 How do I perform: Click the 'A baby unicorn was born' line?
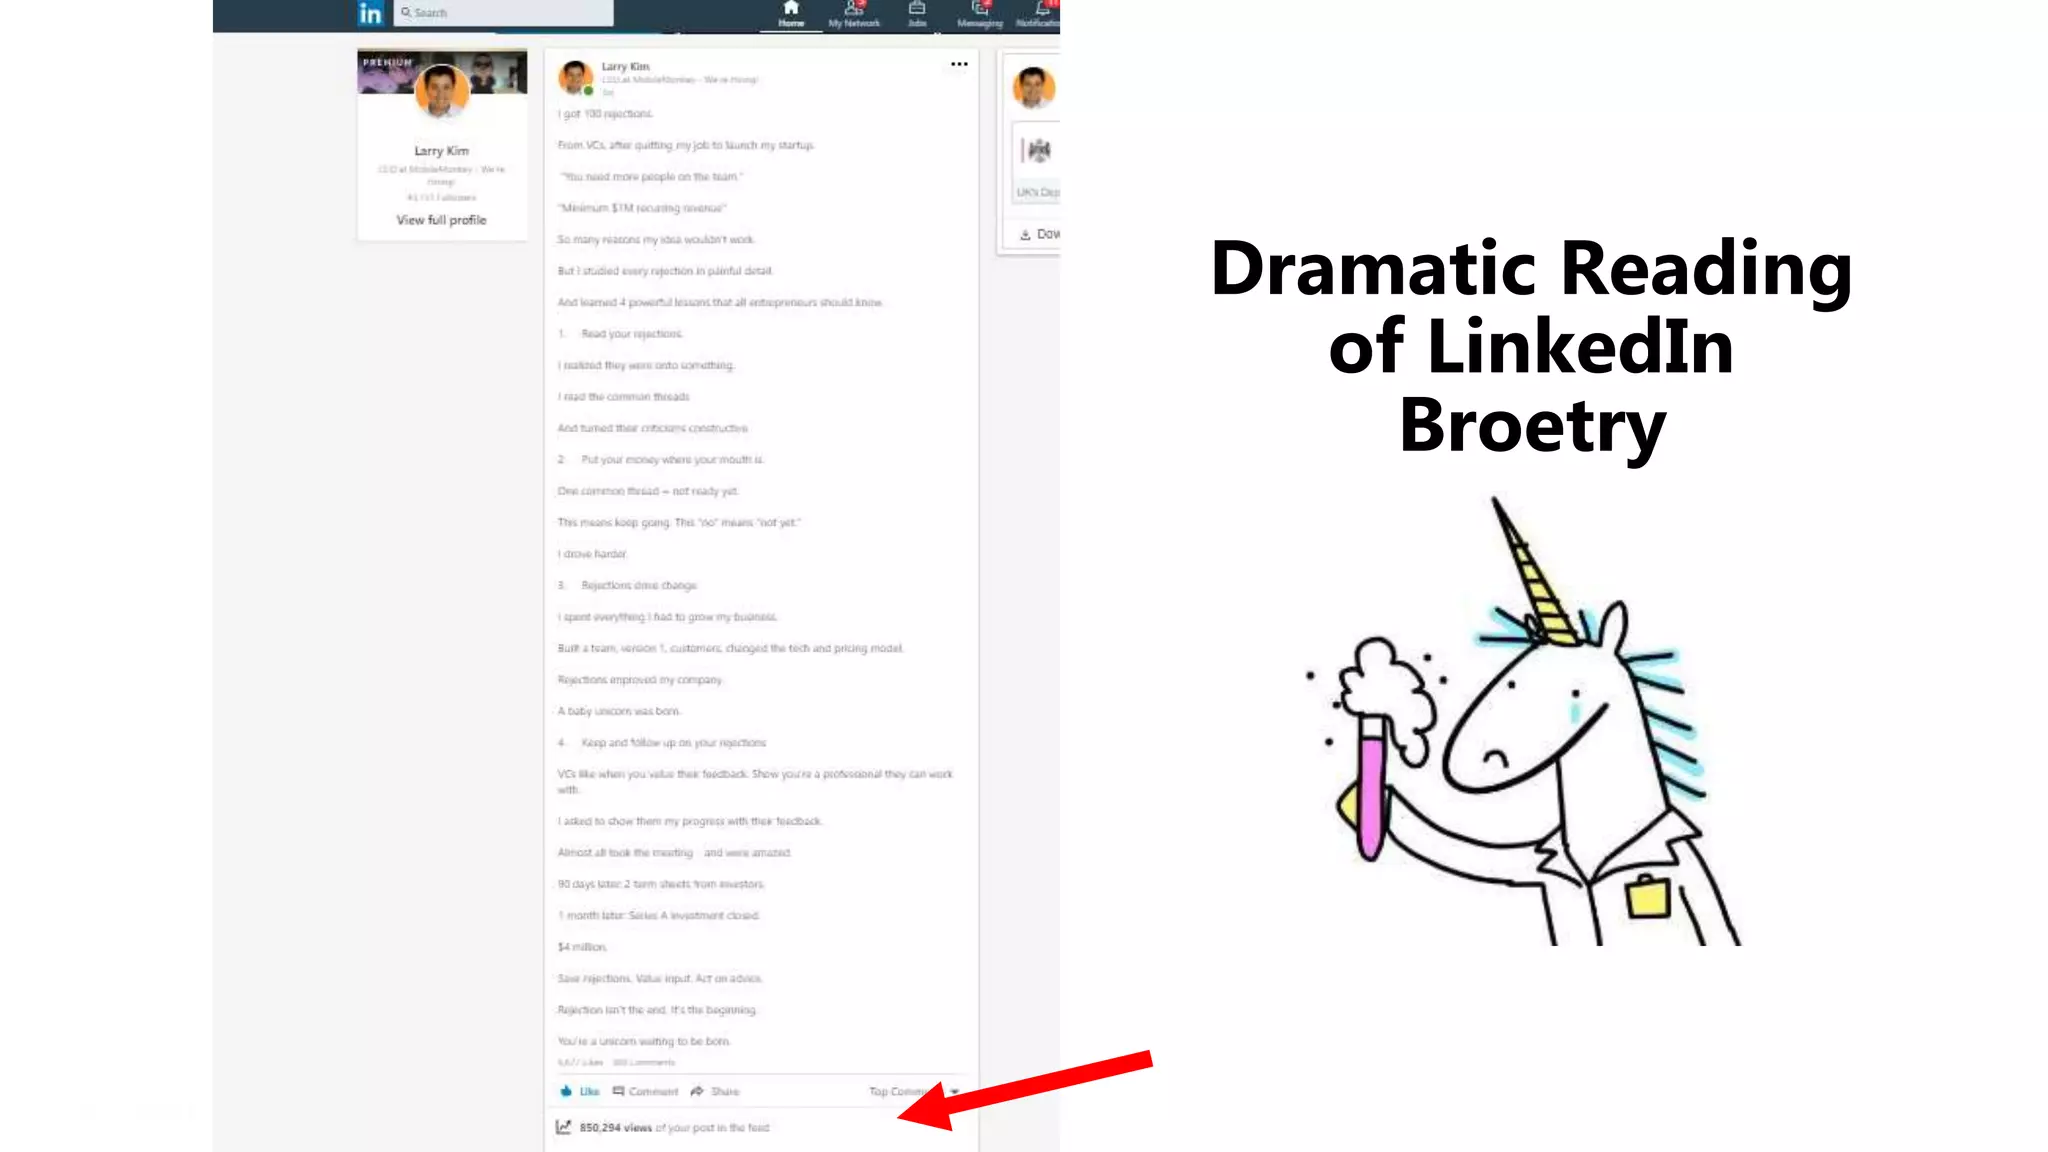pos(619,711)
